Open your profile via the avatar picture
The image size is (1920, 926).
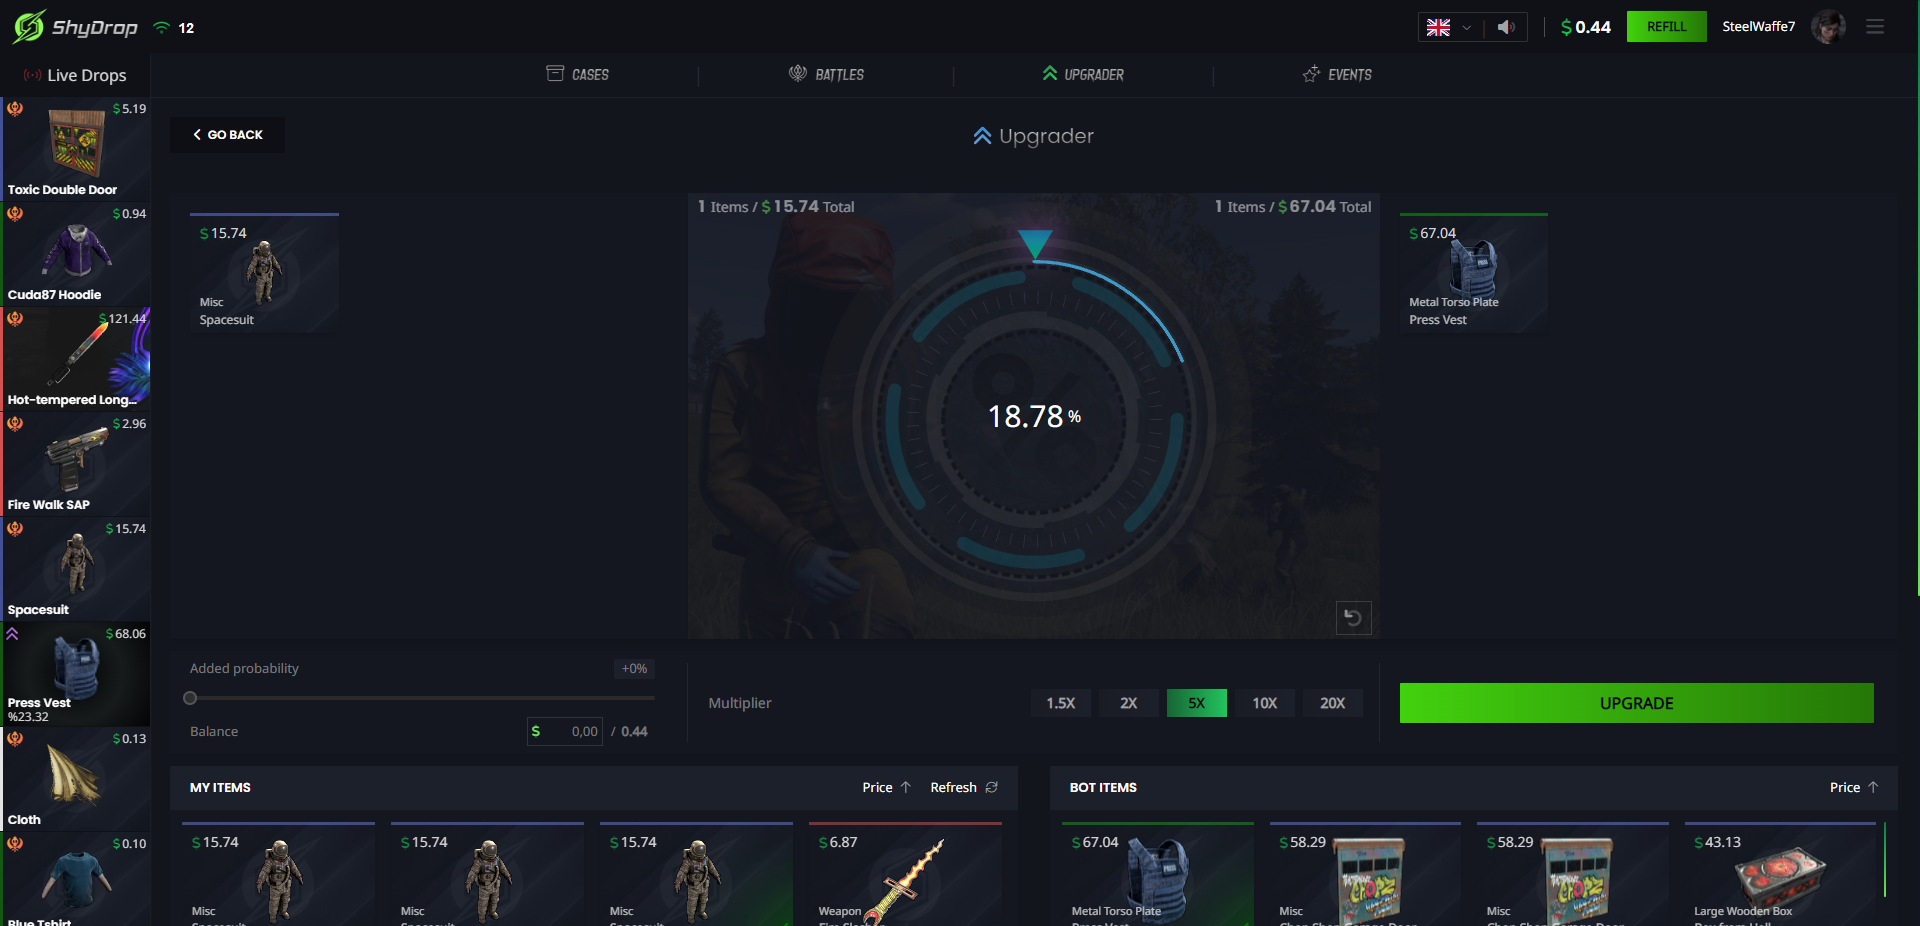coord(1828,27)
